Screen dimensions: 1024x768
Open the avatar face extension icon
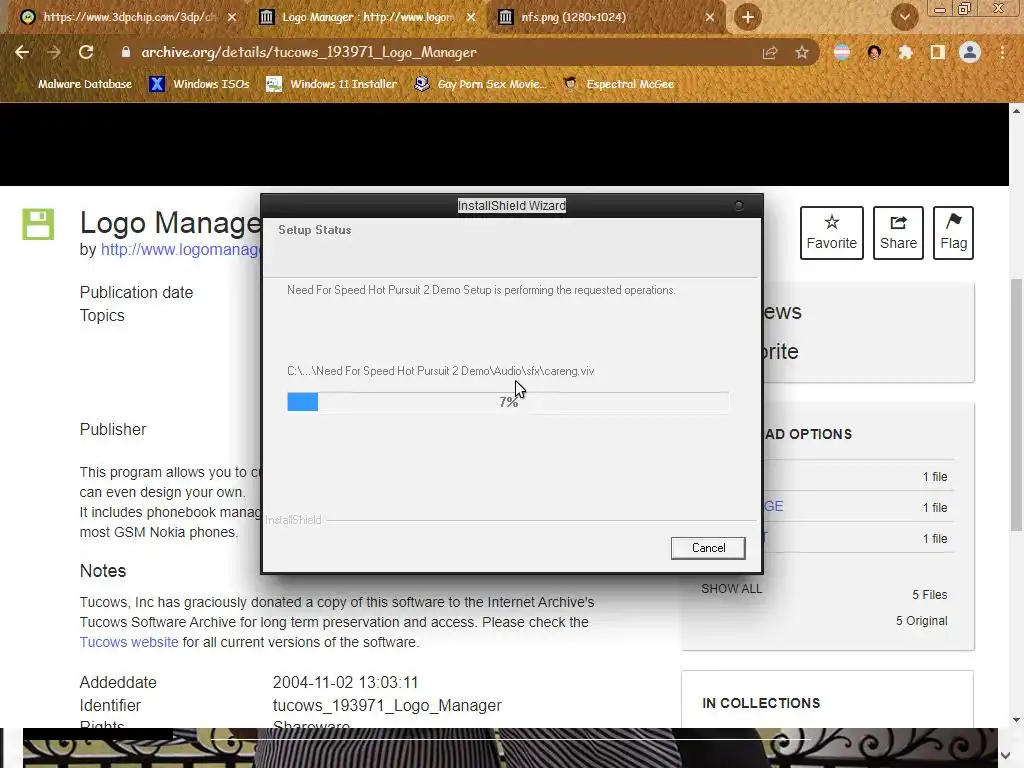[x=874, y=52]
